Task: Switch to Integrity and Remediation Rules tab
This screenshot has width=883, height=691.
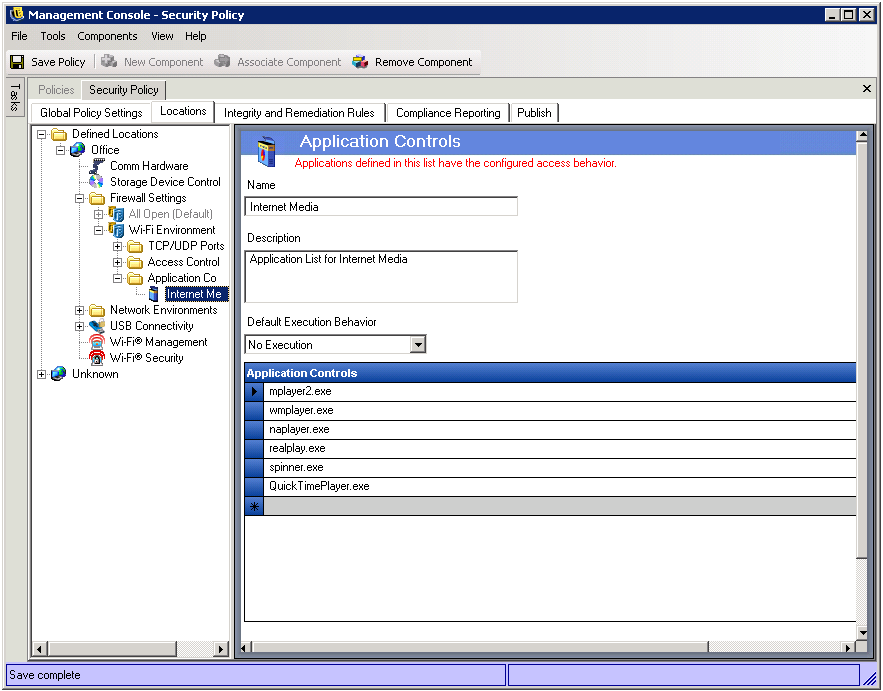Action: click(x=299, y=113)
